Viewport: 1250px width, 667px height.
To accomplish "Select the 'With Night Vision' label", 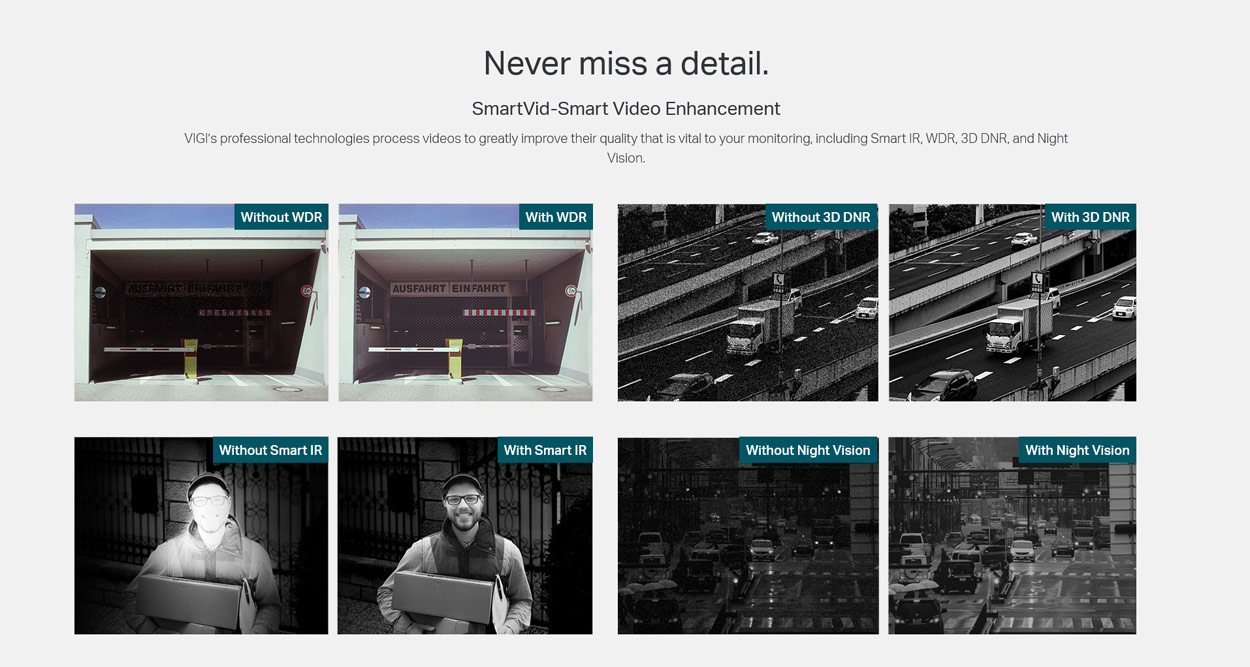I will click(x=1077, y=450).
